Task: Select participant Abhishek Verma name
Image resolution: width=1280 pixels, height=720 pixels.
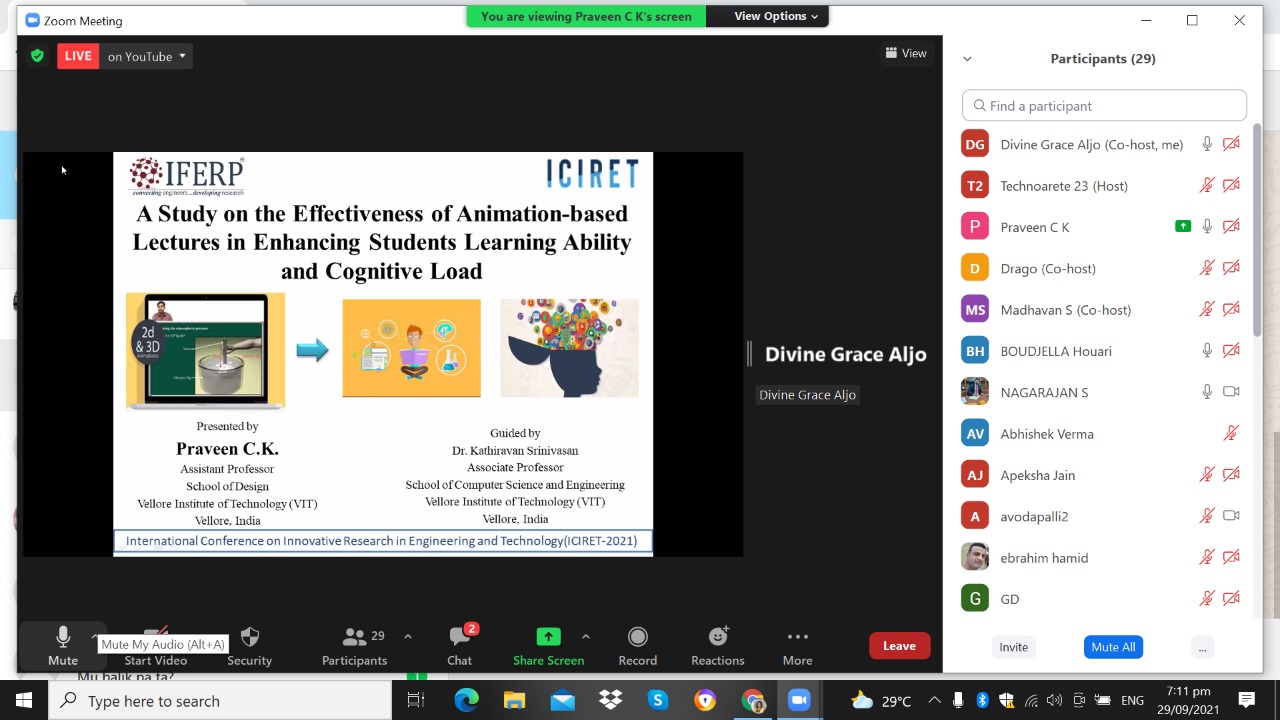Action: (x=1047, y=434)
